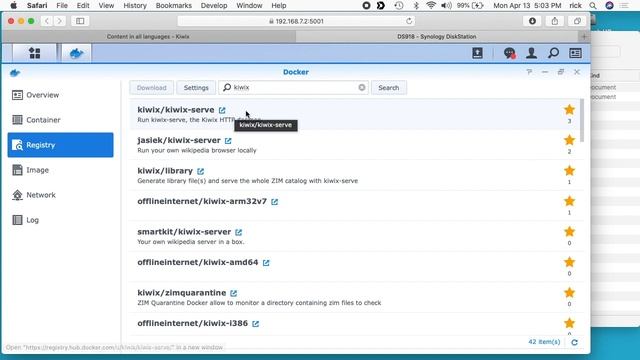
Task: Click the star on kiwix/library row
Action: 569,171
